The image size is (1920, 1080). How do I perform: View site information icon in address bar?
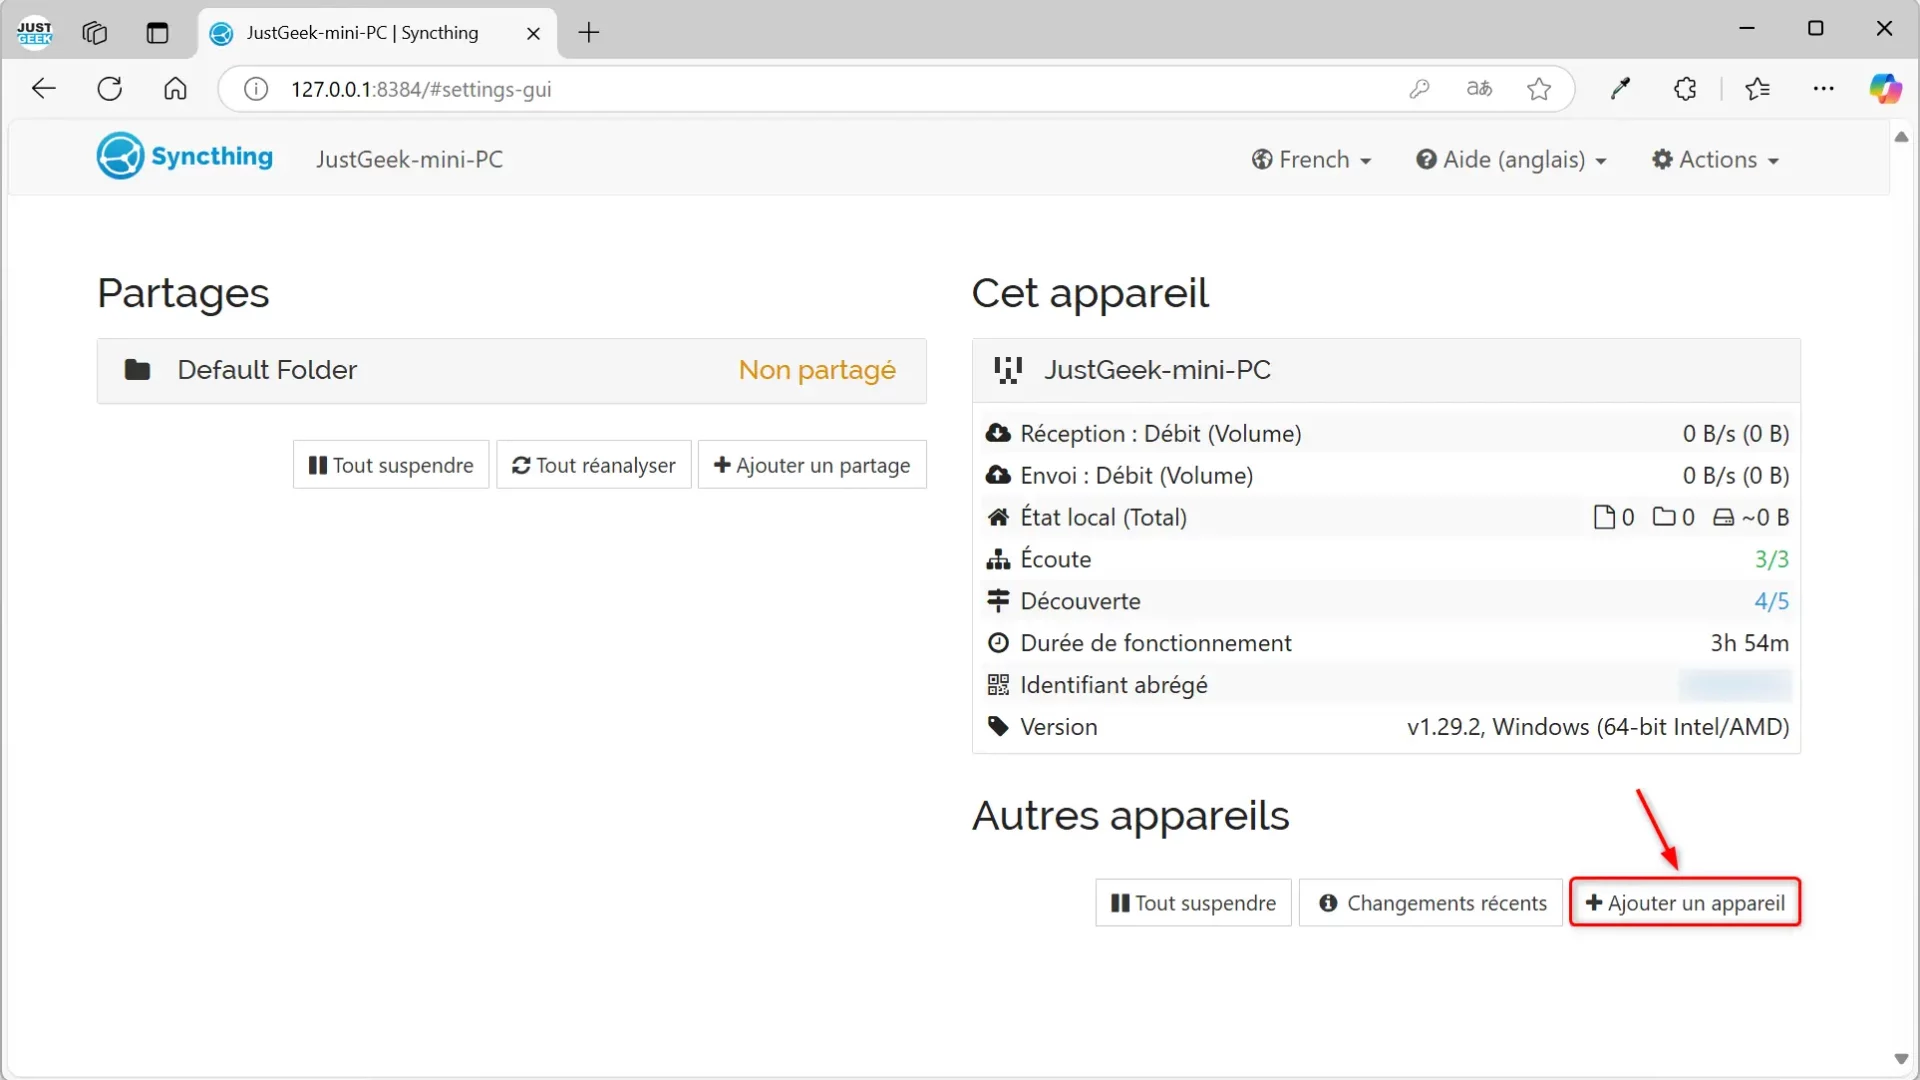(x=256, y=89)
